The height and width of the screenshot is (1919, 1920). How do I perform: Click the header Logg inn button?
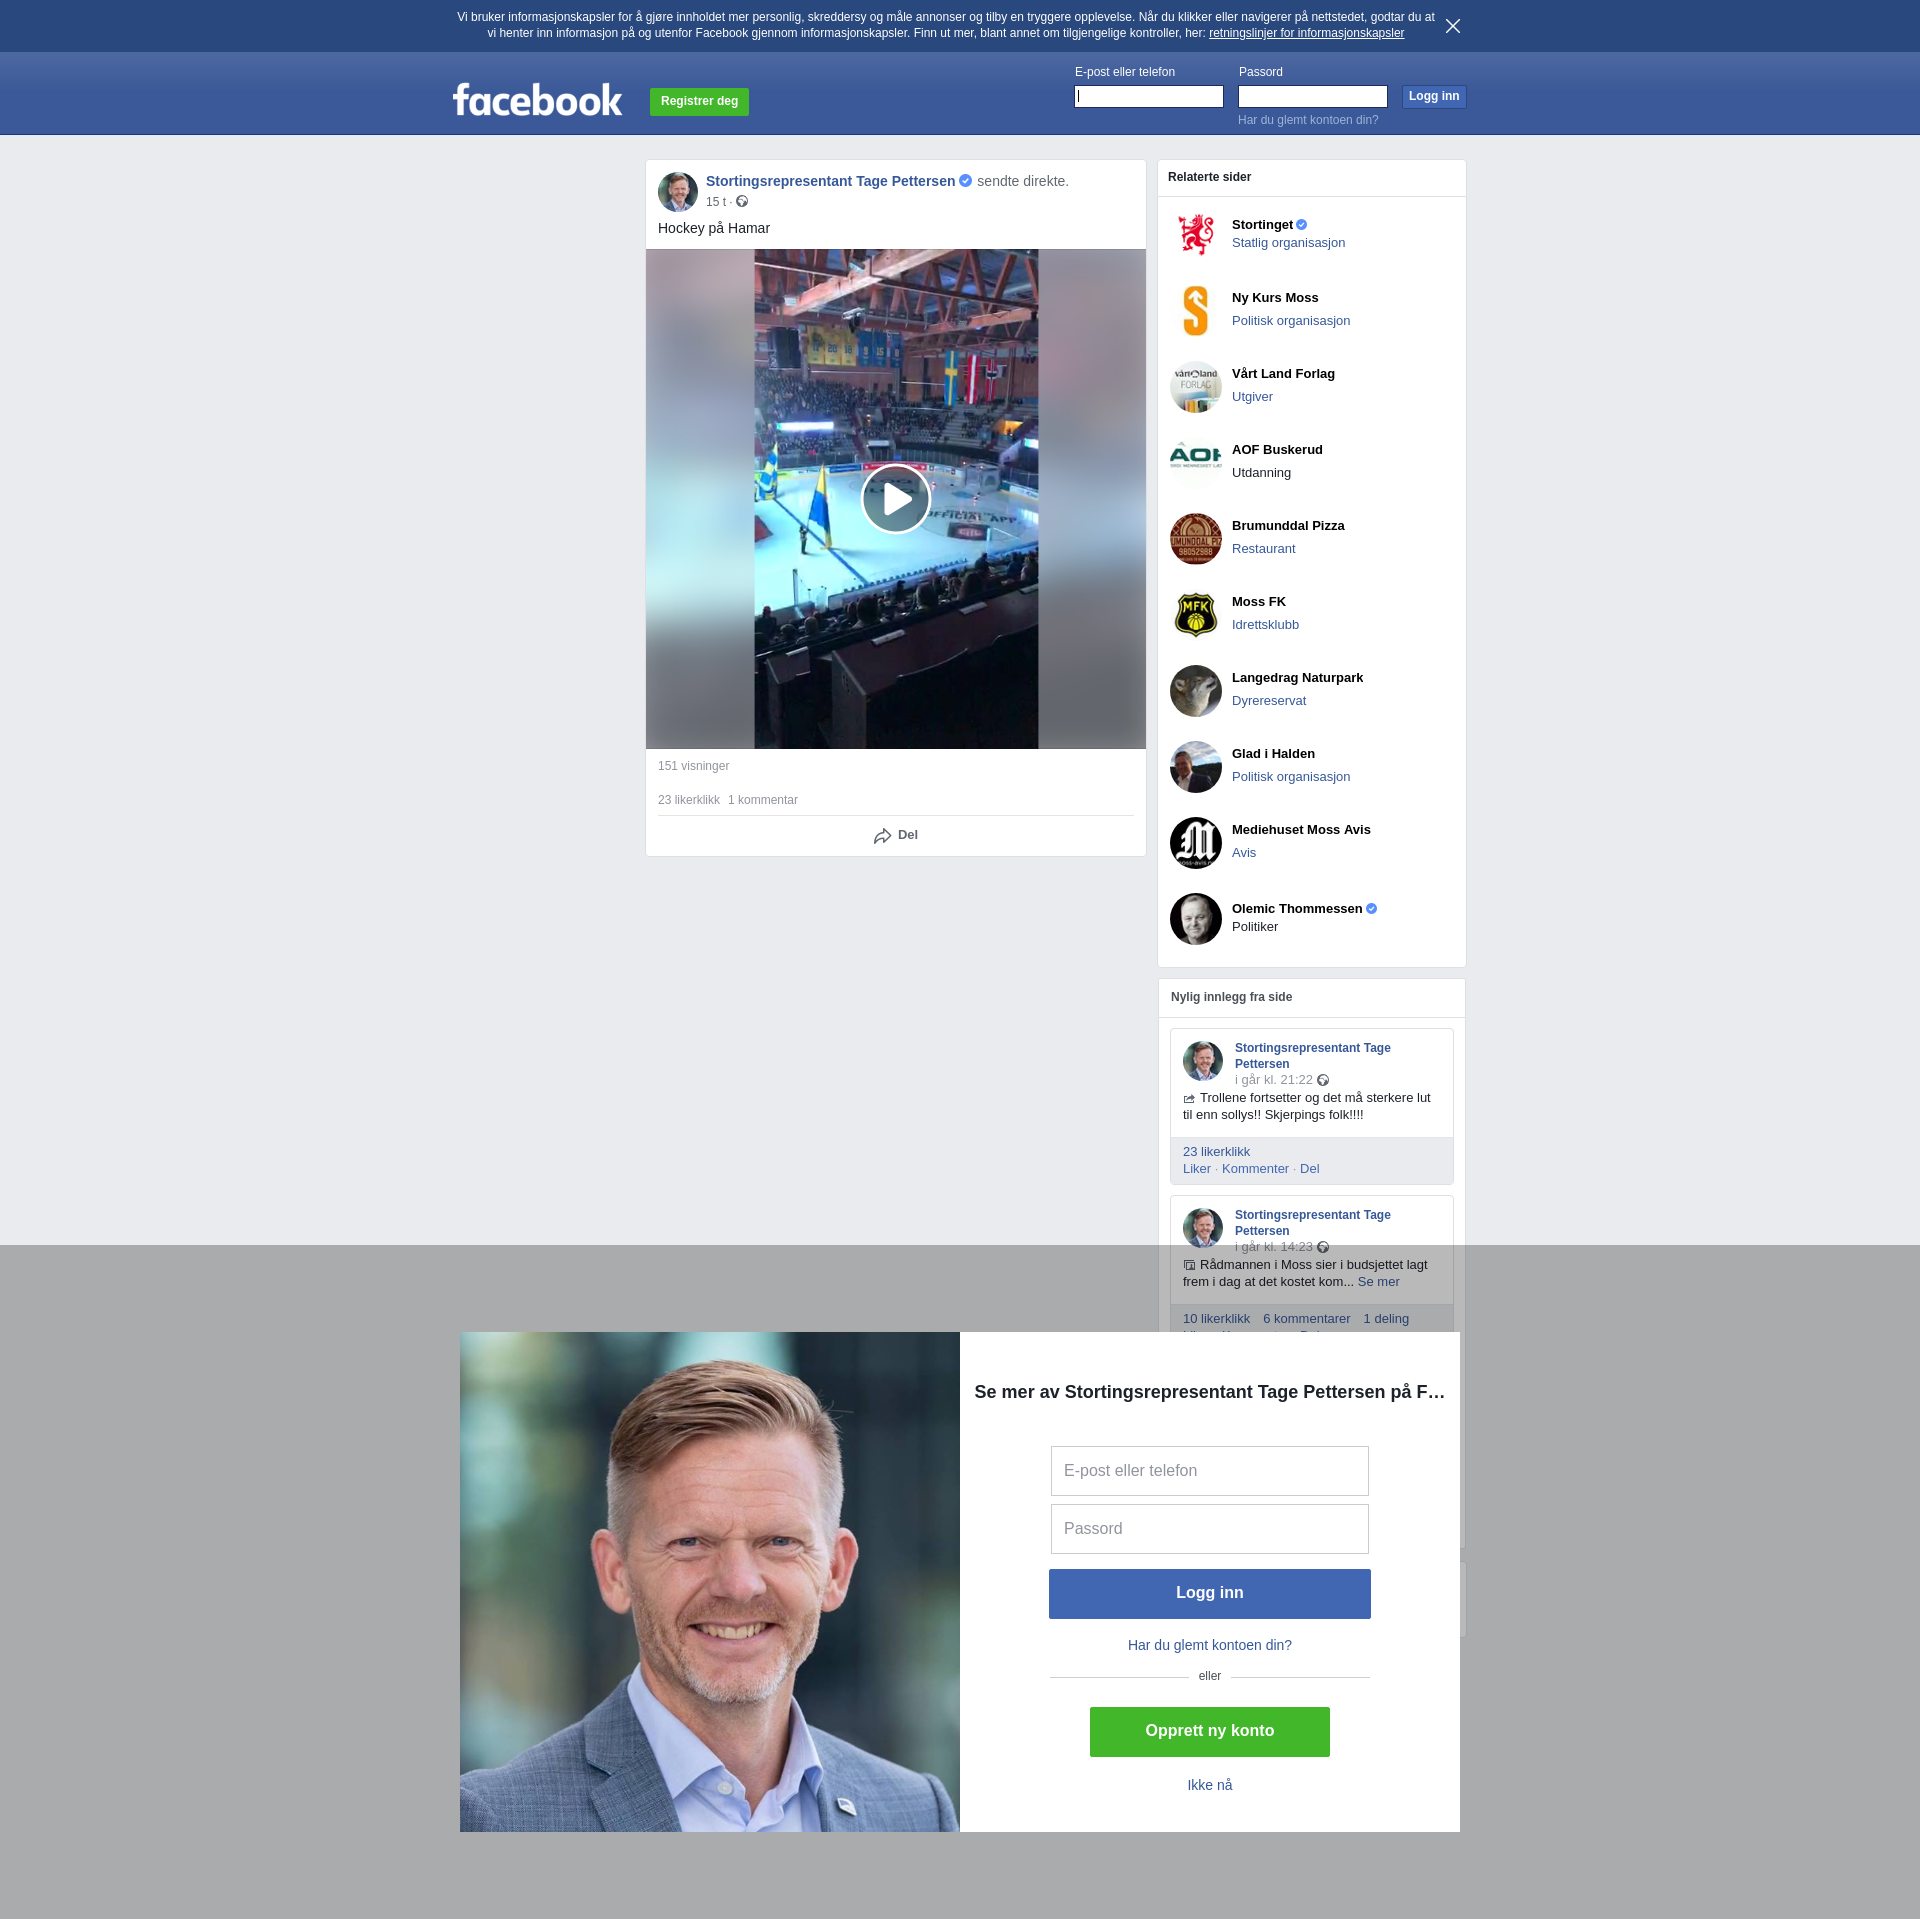pos(1434,97)
